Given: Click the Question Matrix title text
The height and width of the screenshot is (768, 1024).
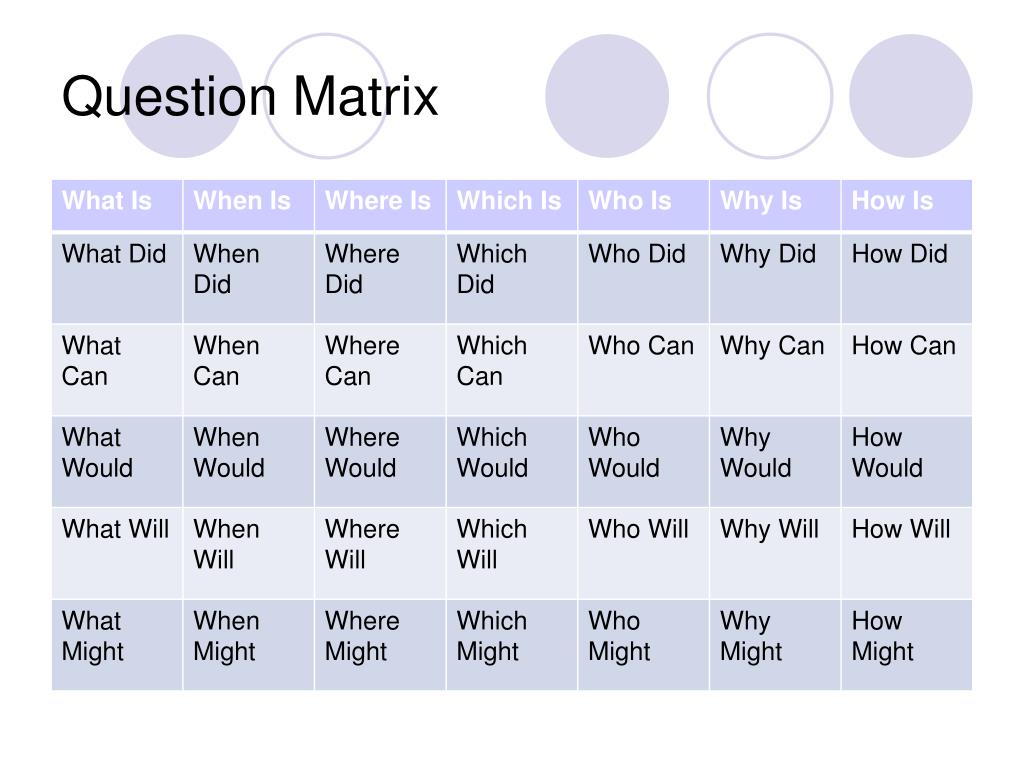Looking at the screenshot, I should pyautogui.click(x=249, y=97).
